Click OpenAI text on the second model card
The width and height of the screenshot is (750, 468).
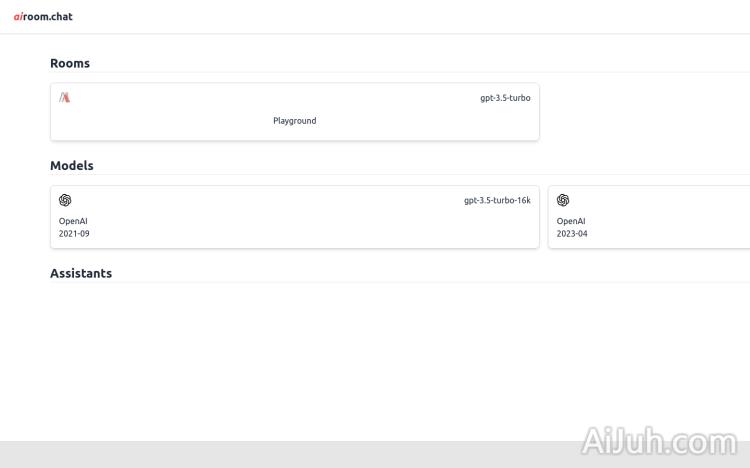coord(571,221)
